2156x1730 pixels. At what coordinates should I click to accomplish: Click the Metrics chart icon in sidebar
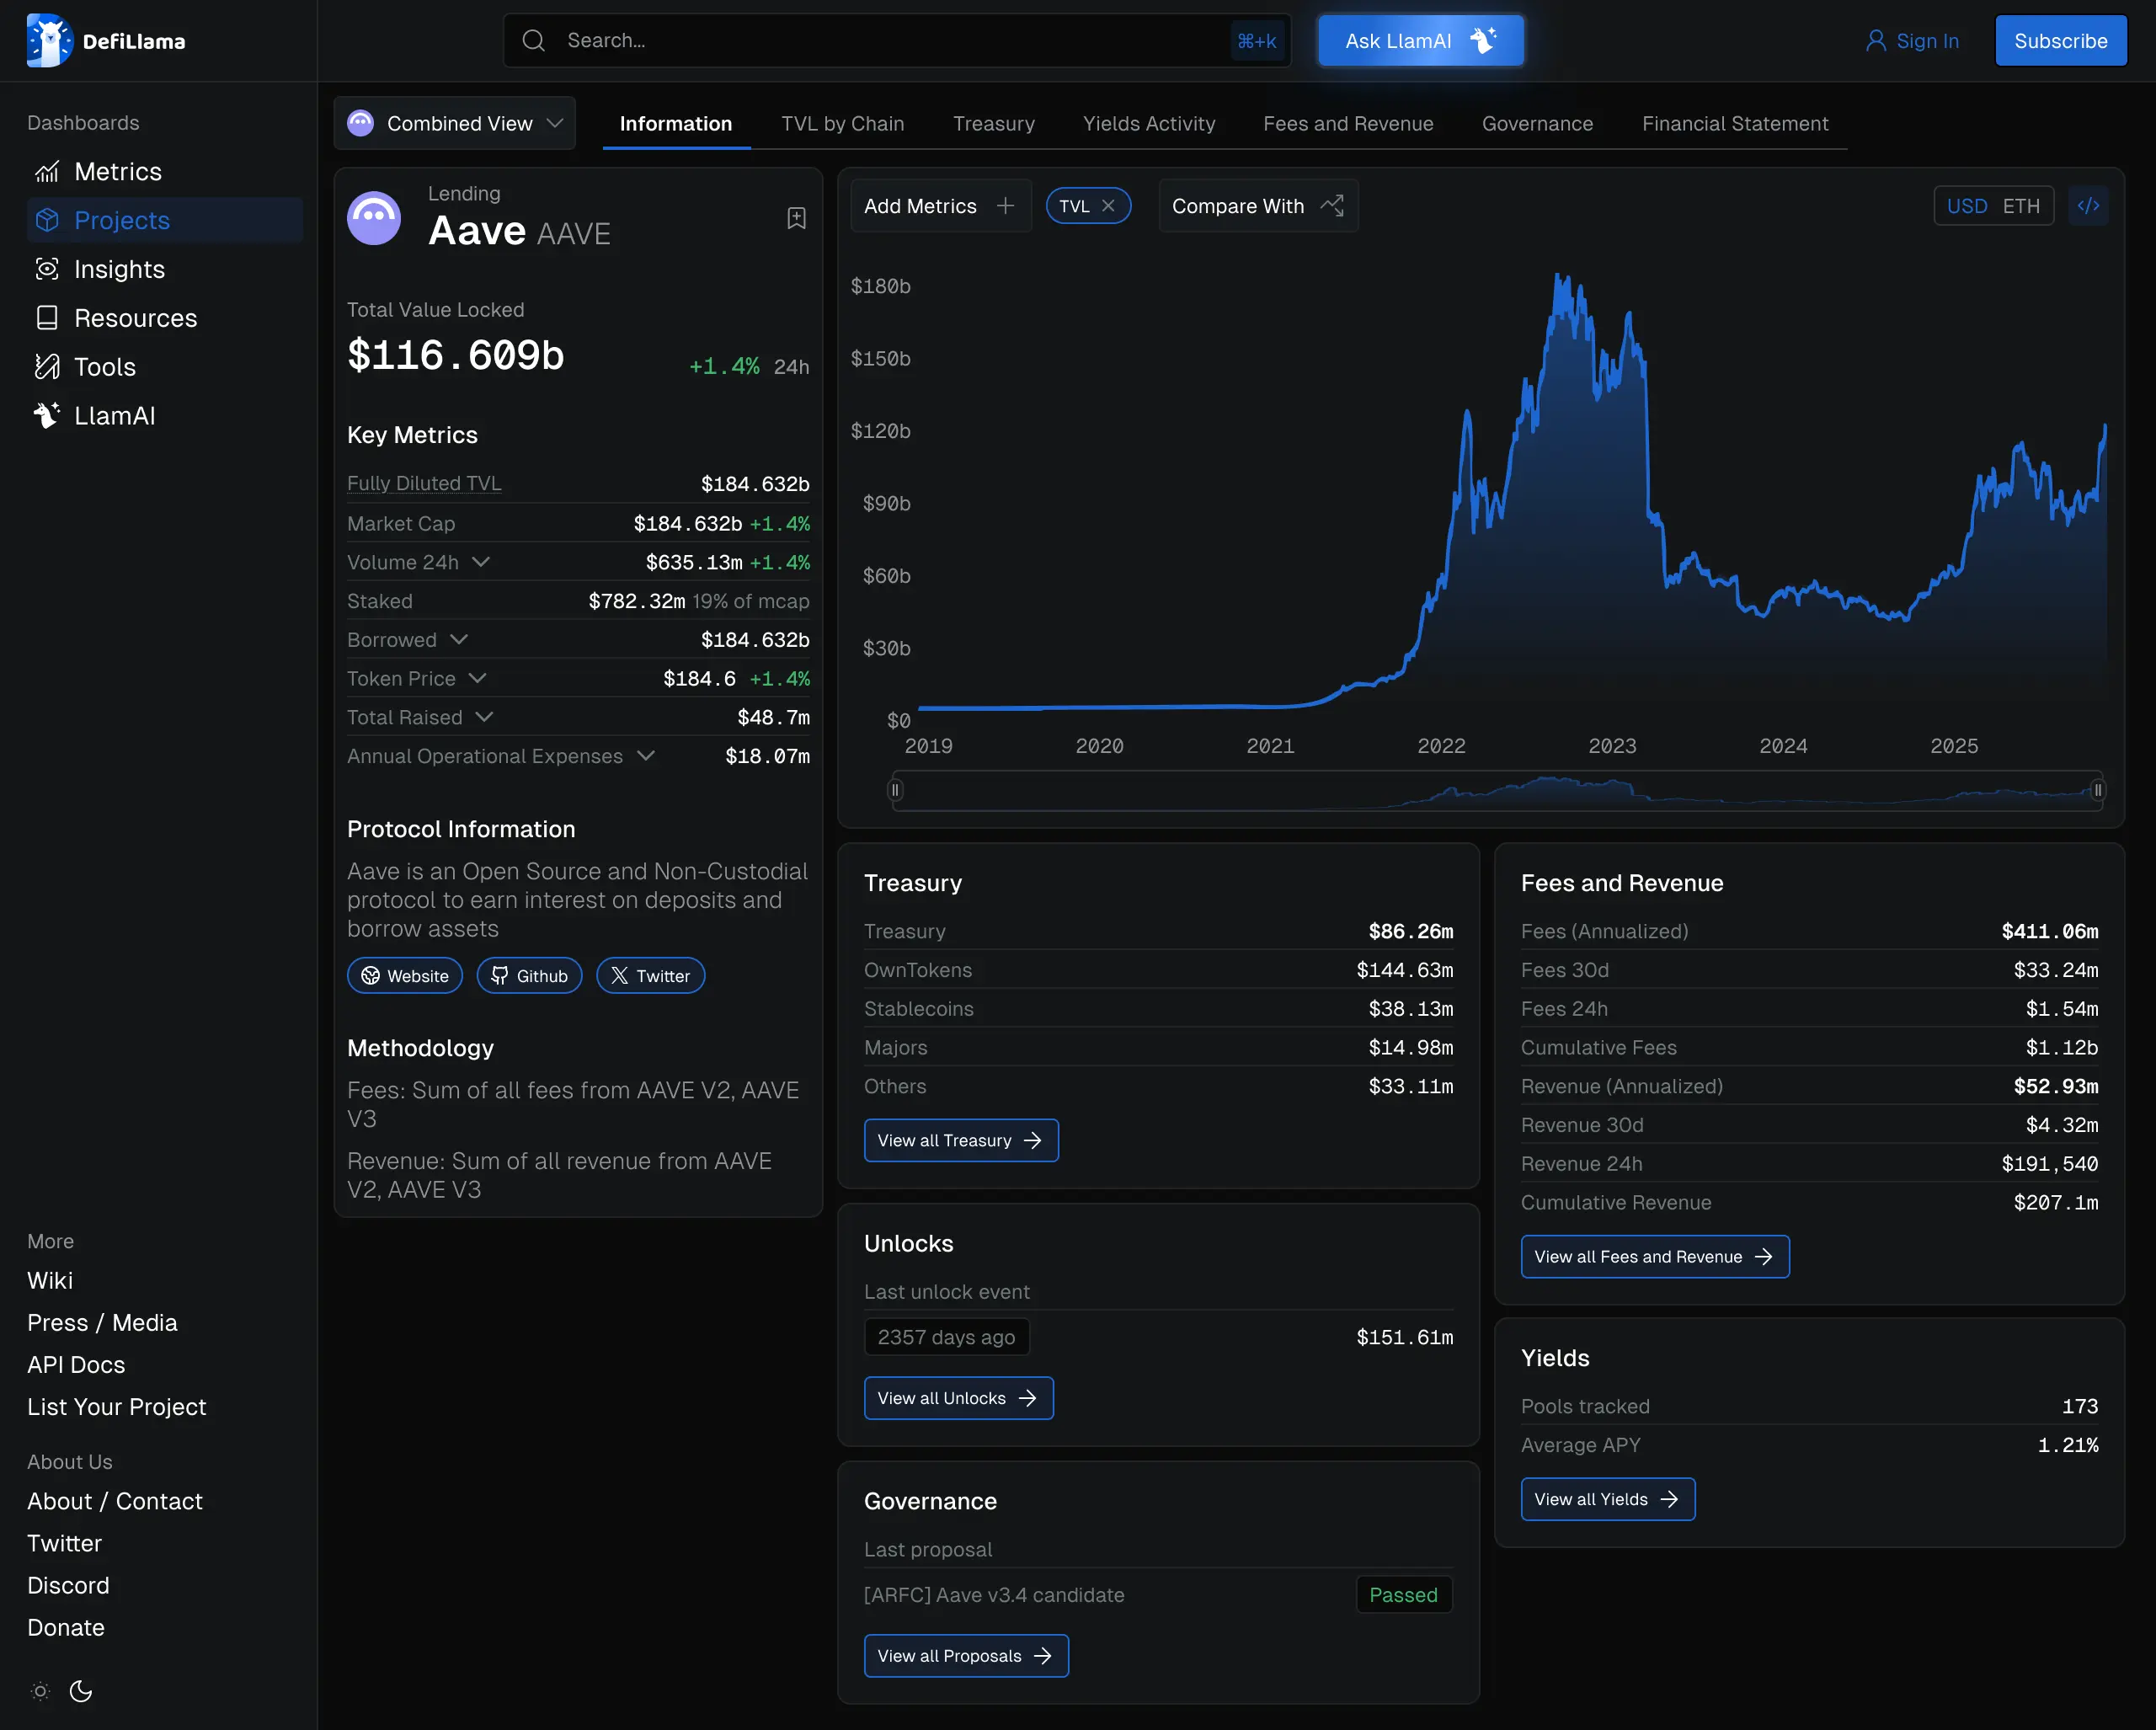point(47,172)
